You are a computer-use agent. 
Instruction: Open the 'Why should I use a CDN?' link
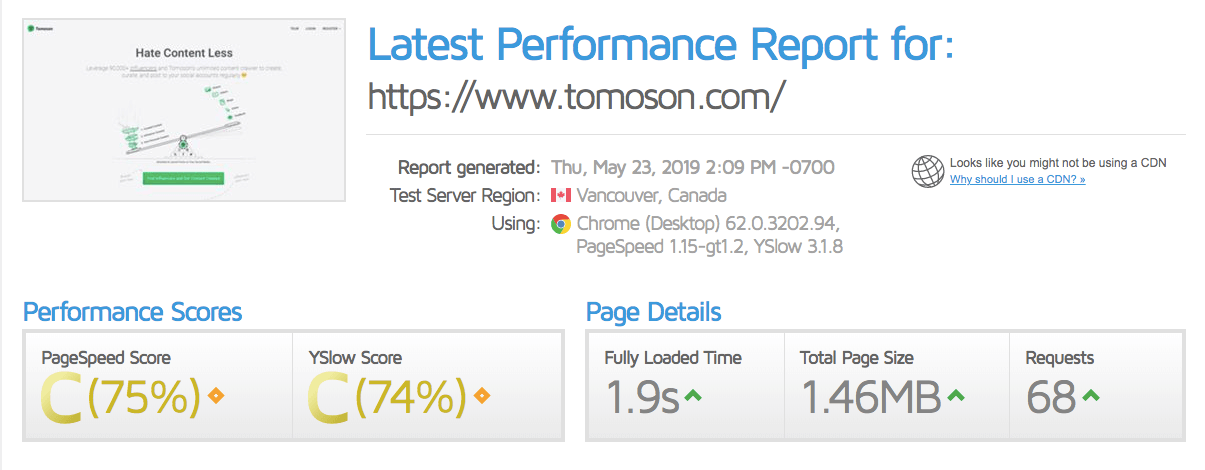coord(1017,179)
